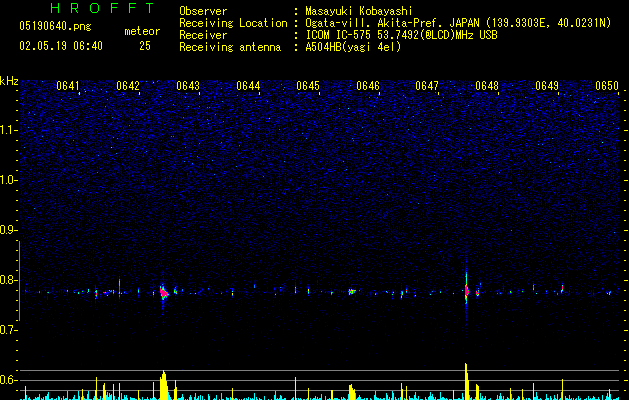Click the Receiving Location label

point(233,23)
